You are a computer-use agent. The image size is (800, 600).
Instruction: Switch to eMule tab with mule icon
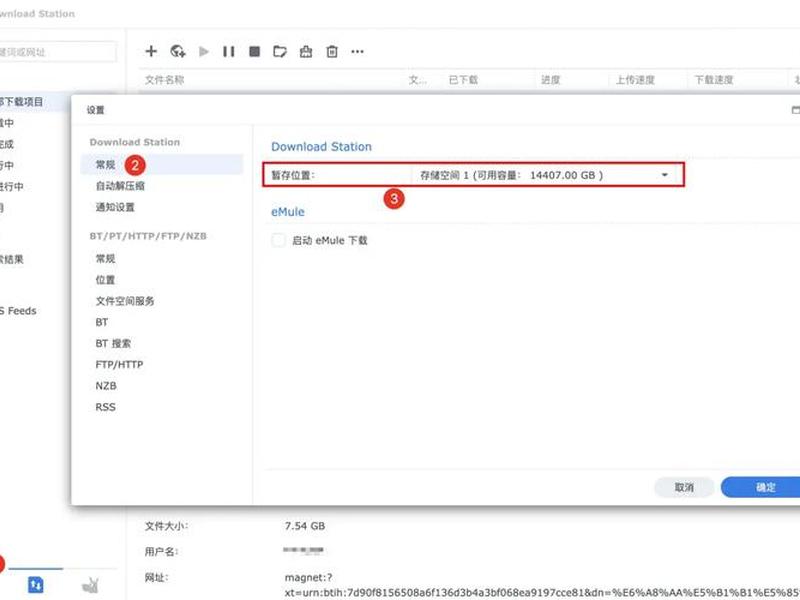click(90, 585)
